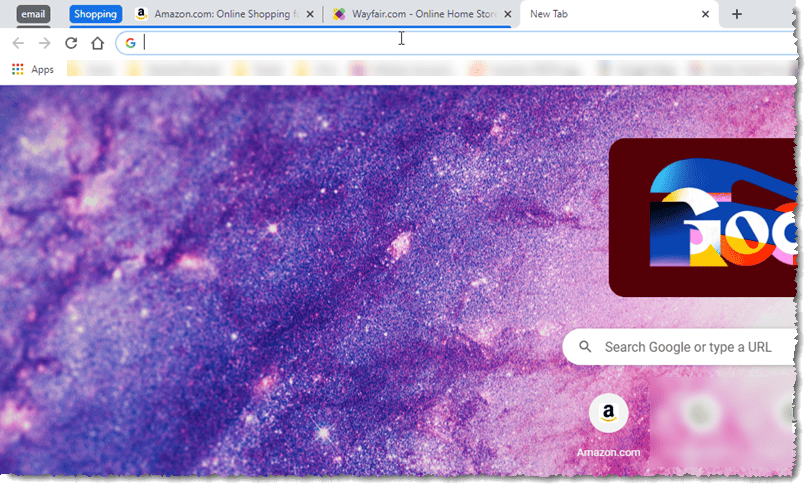Click the browser Forward arrow

[44, 43]
